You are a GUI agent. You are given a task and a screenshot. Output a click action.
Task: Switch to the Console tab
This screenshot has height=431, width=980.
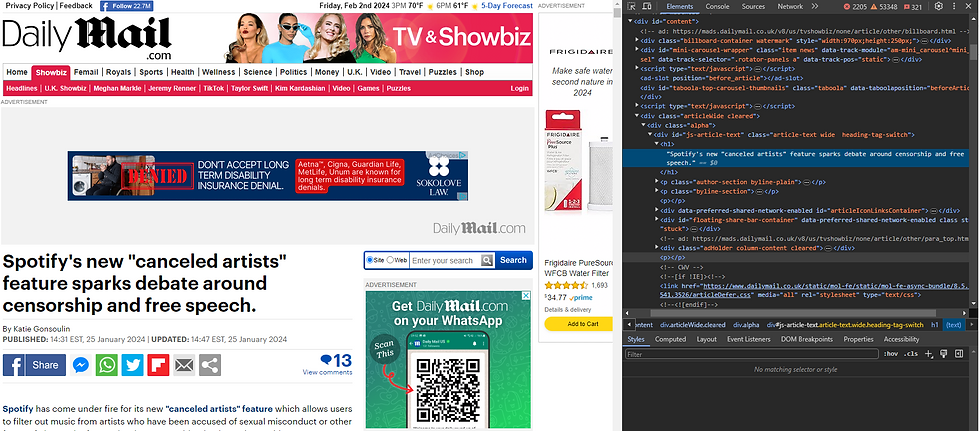717,6
